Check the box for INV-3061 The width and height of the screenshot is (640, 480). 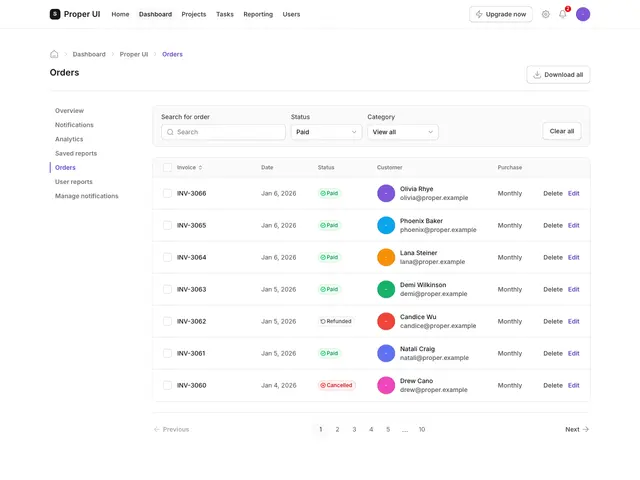coord(167,353)
